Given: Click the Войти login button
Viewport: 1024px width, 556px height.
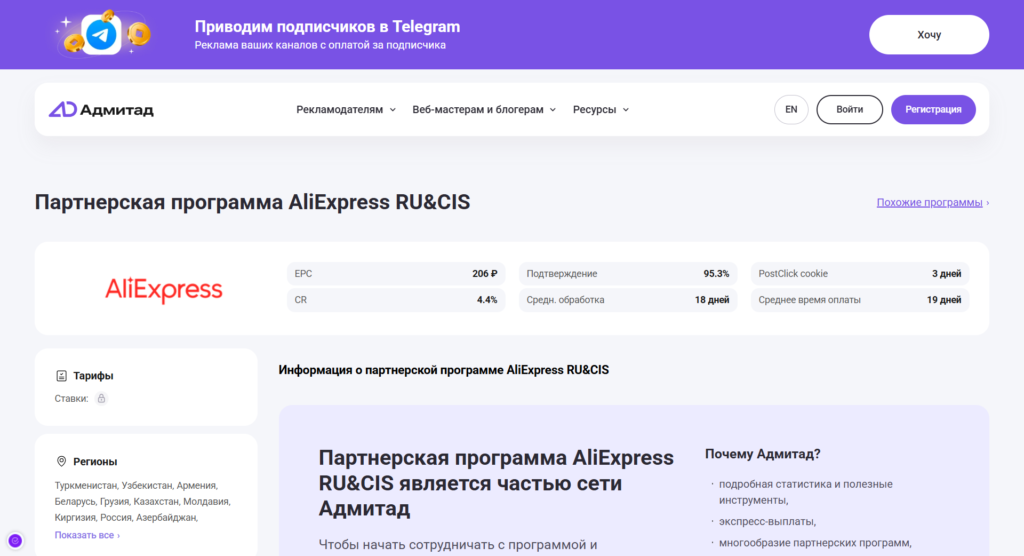Looking at the screenshot, I should pyautogui.click(x=849, y=110).
